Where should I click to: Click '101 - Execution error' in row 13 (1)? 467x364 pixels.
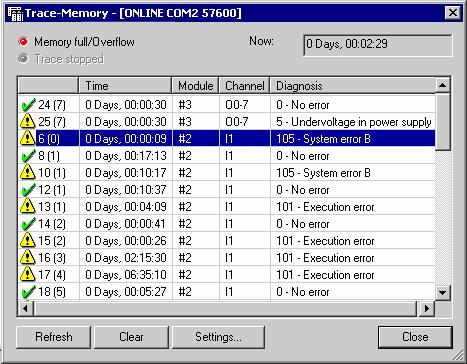click(x=325, y=207)
